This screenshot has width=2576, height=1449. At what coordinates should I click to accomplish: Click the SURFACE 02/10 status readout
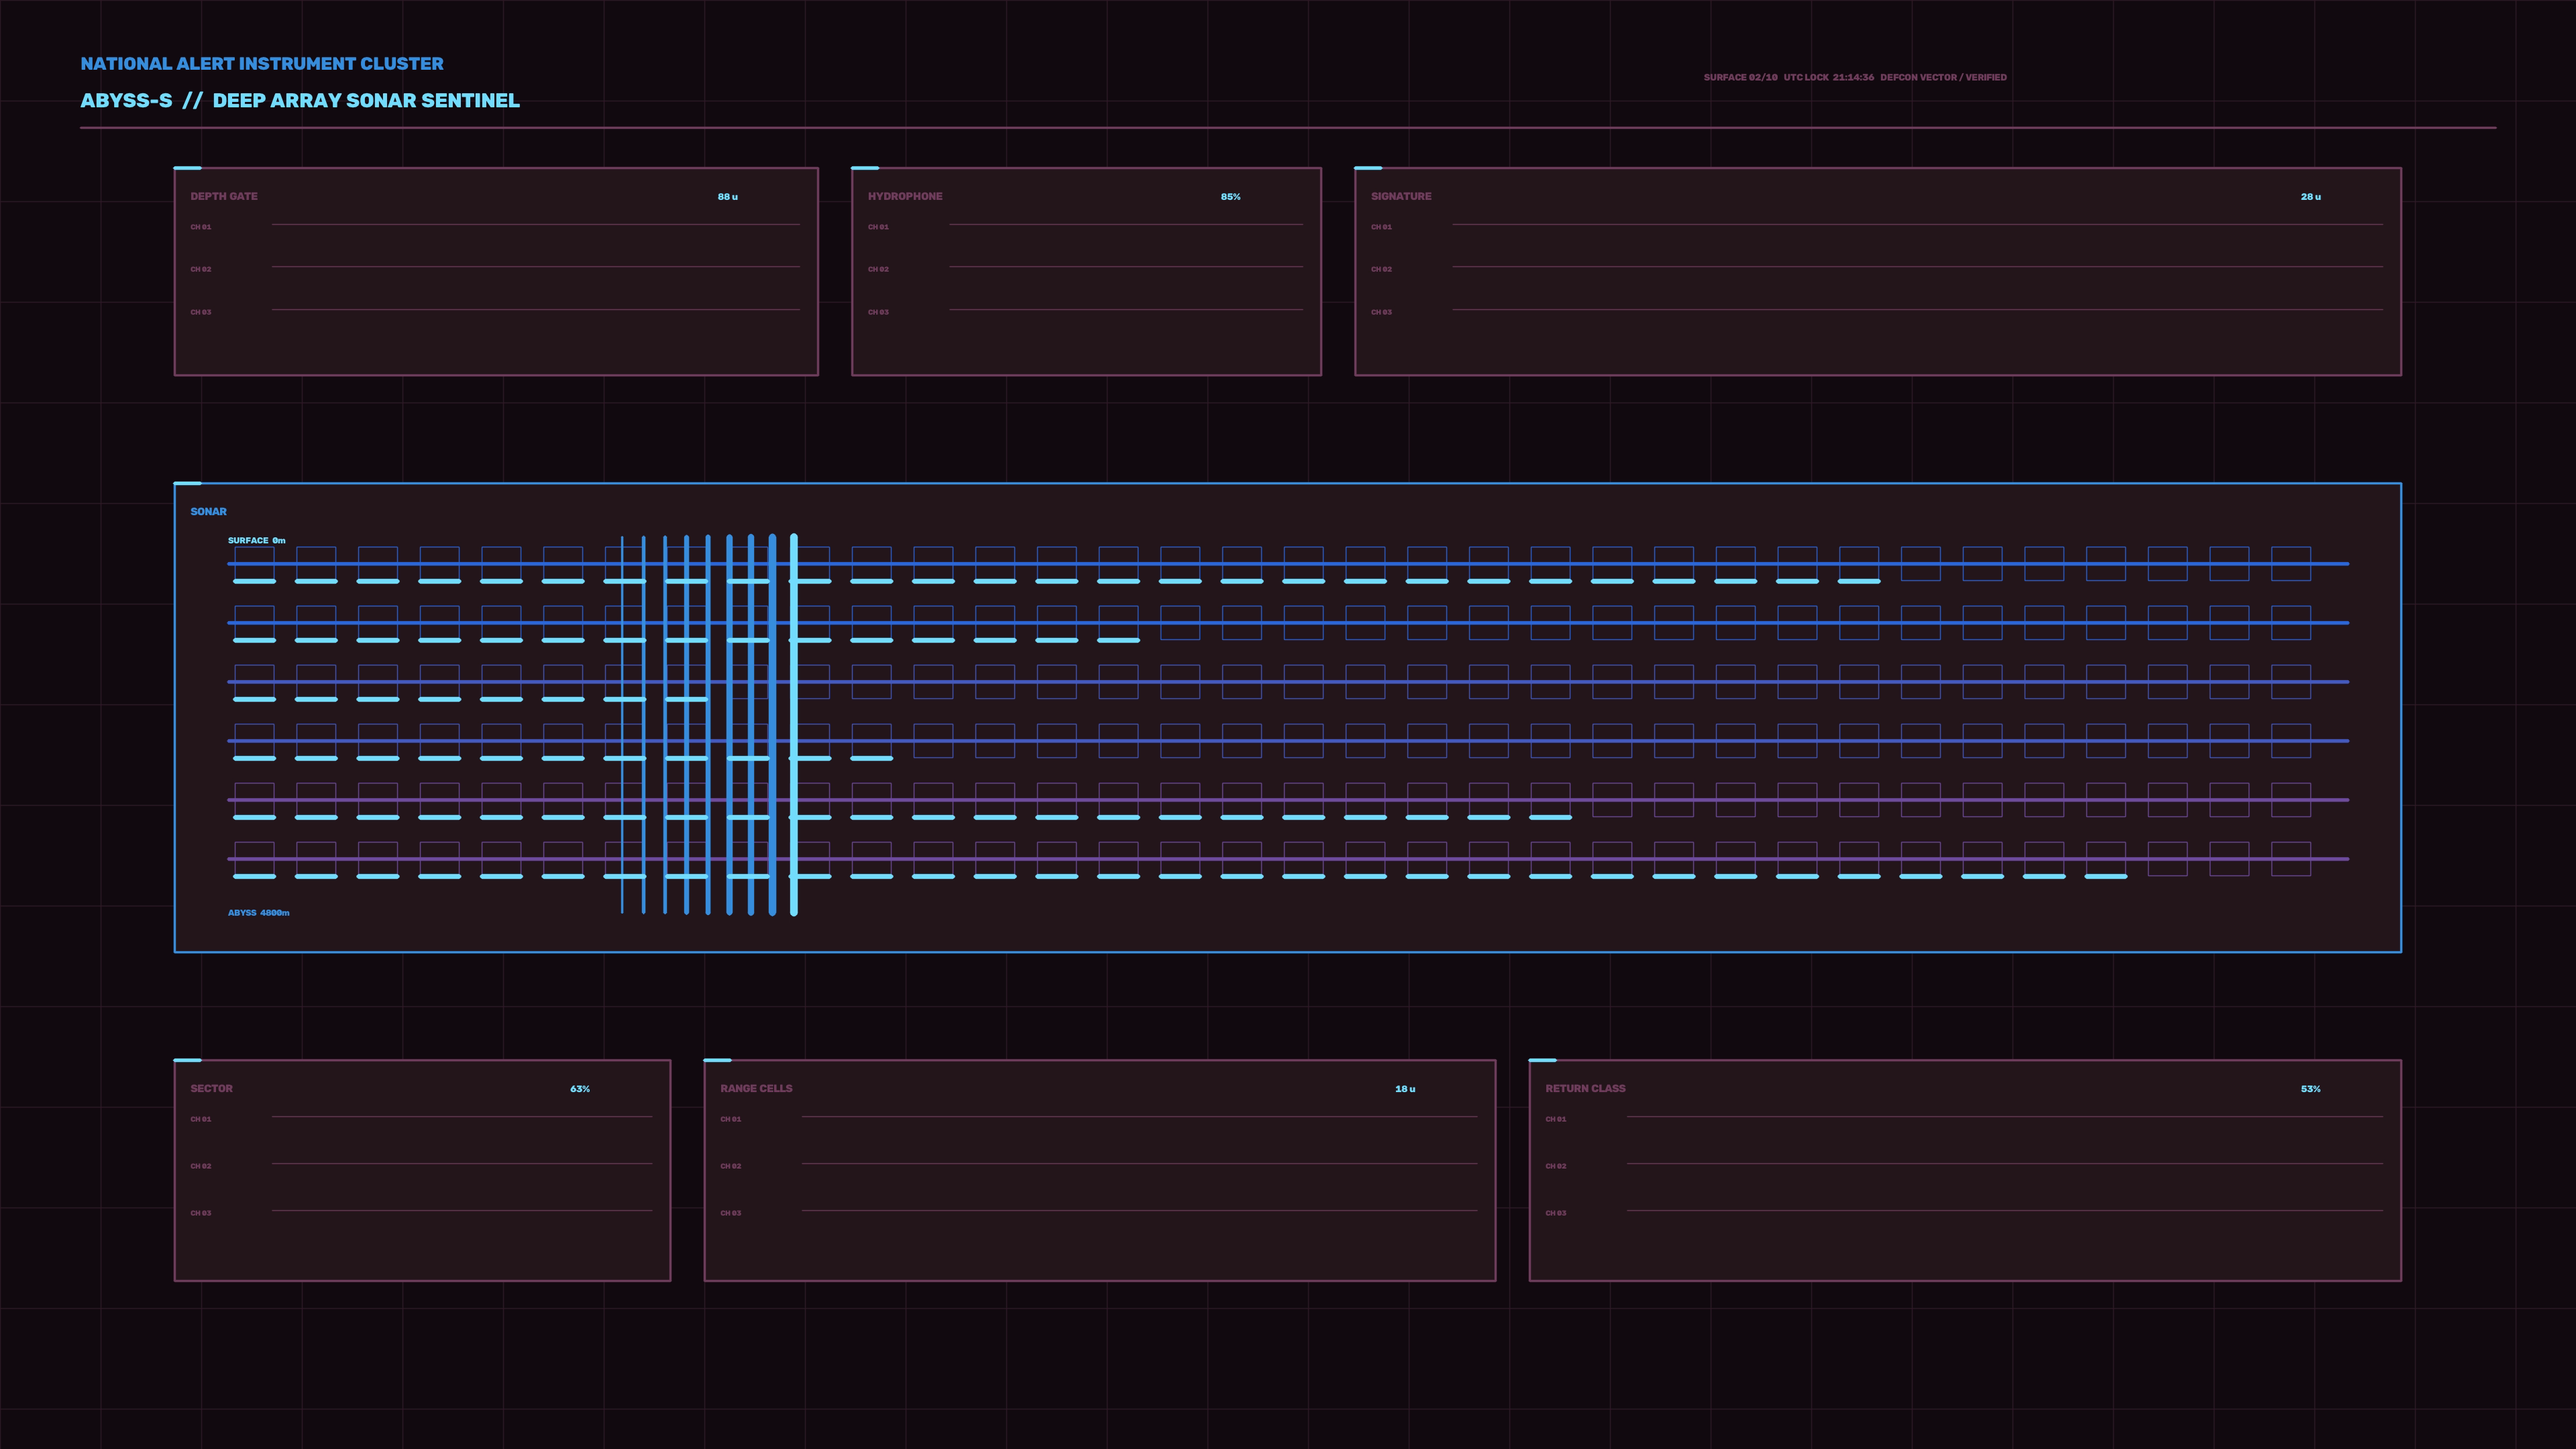pos(1741,77)
